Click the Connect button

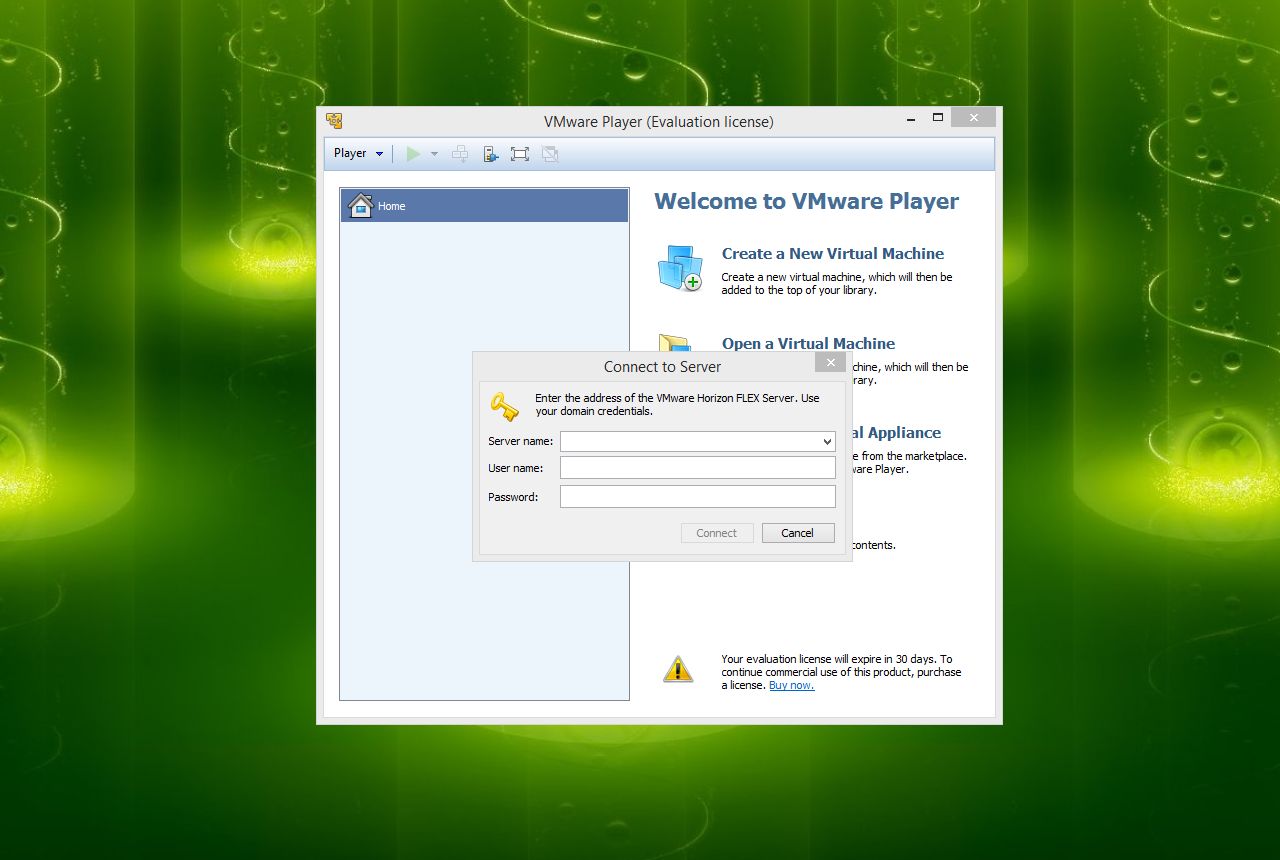coord(716,533)
